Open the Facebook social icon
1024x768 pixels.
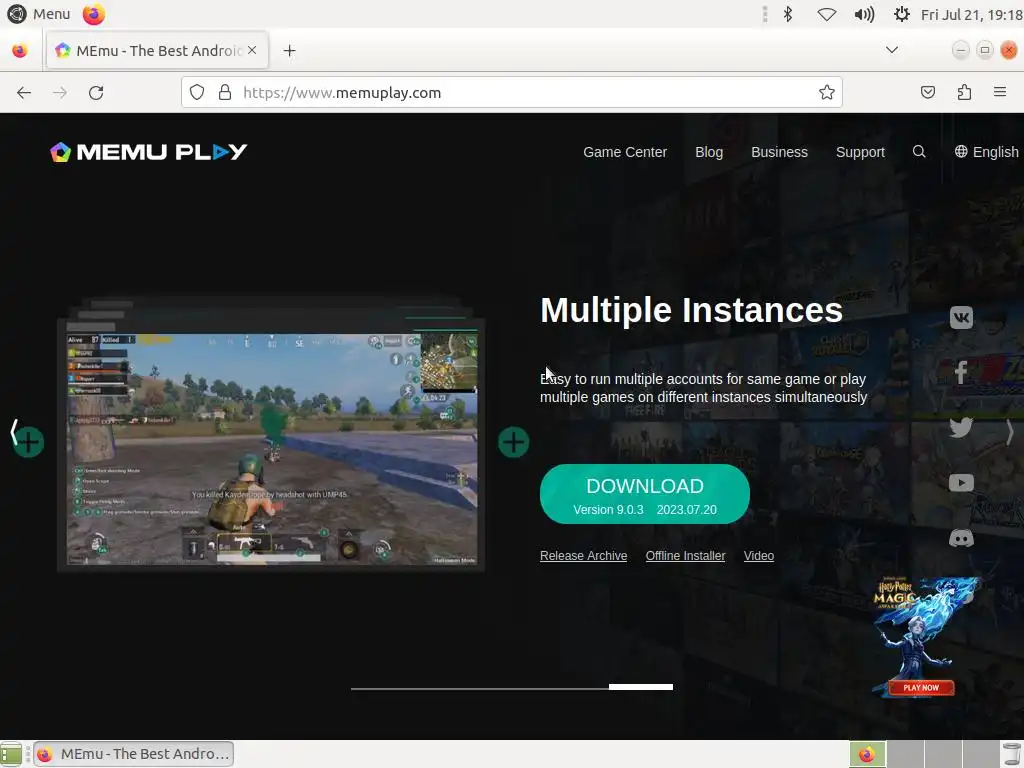(x=961, y=372)
